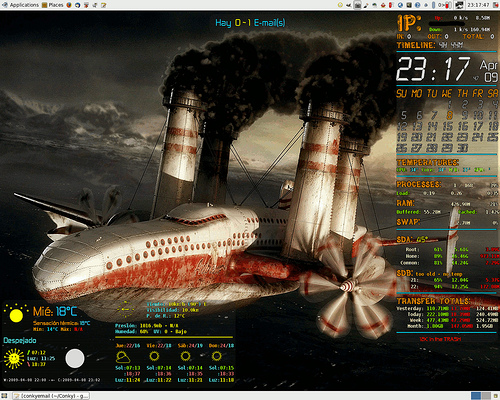
Task: Open the Applications menu
Action: coord(20,5)
